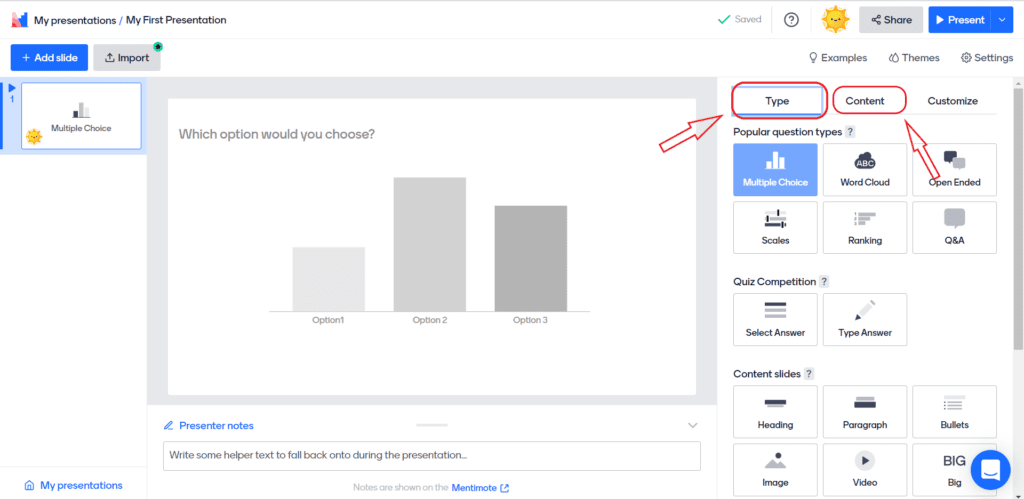Screen dimensions: 1024x499
Task: Expand the Present button dropdown arrow
Action: pos(1003,20)
